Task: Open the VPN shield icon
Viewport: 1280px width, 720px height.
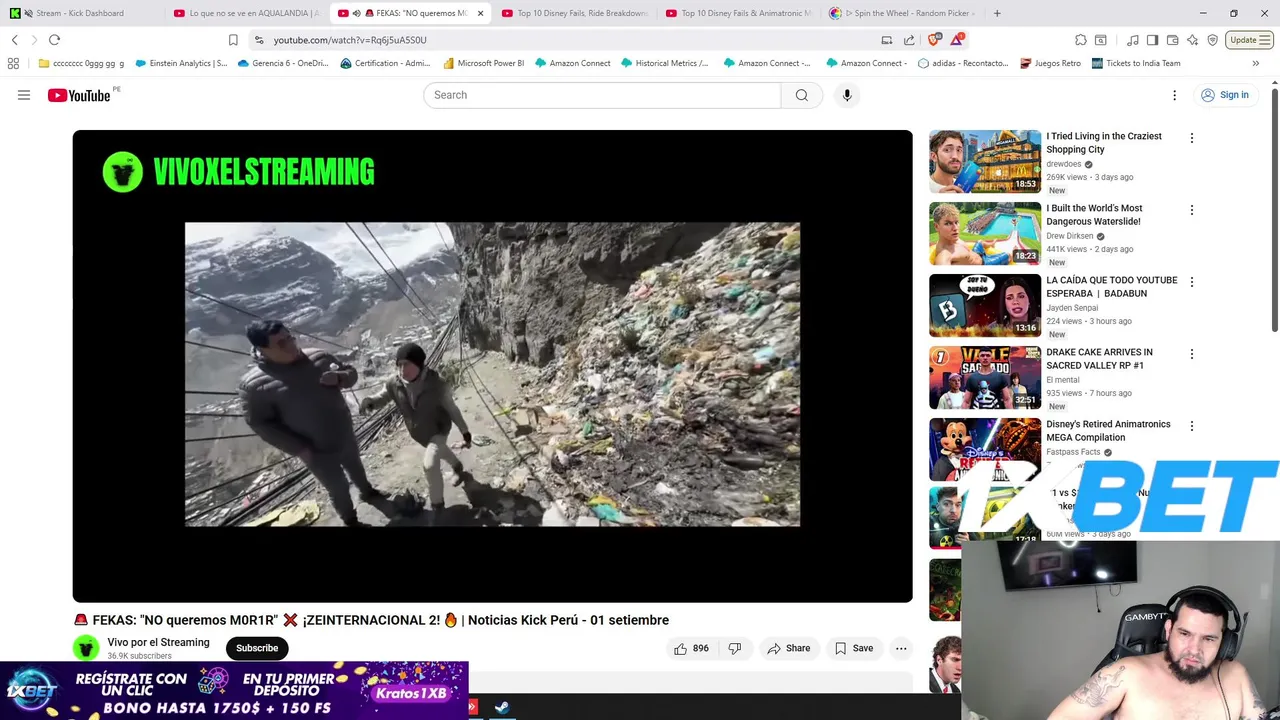Action: [1212, 40]
